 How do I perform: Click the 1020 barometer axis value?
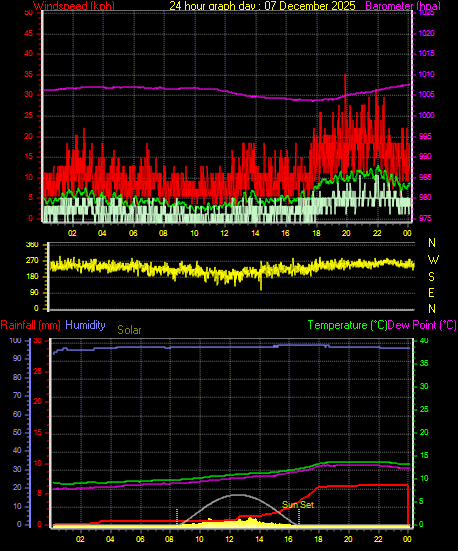426,33
